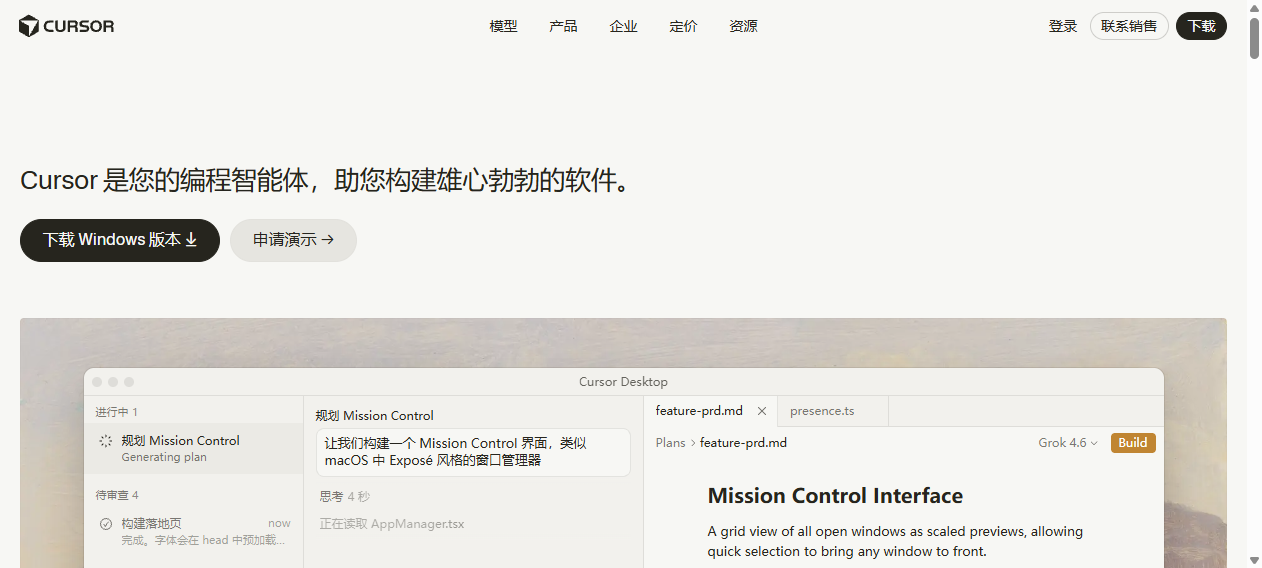Click the 下载 button in the header

[1201, 26]
